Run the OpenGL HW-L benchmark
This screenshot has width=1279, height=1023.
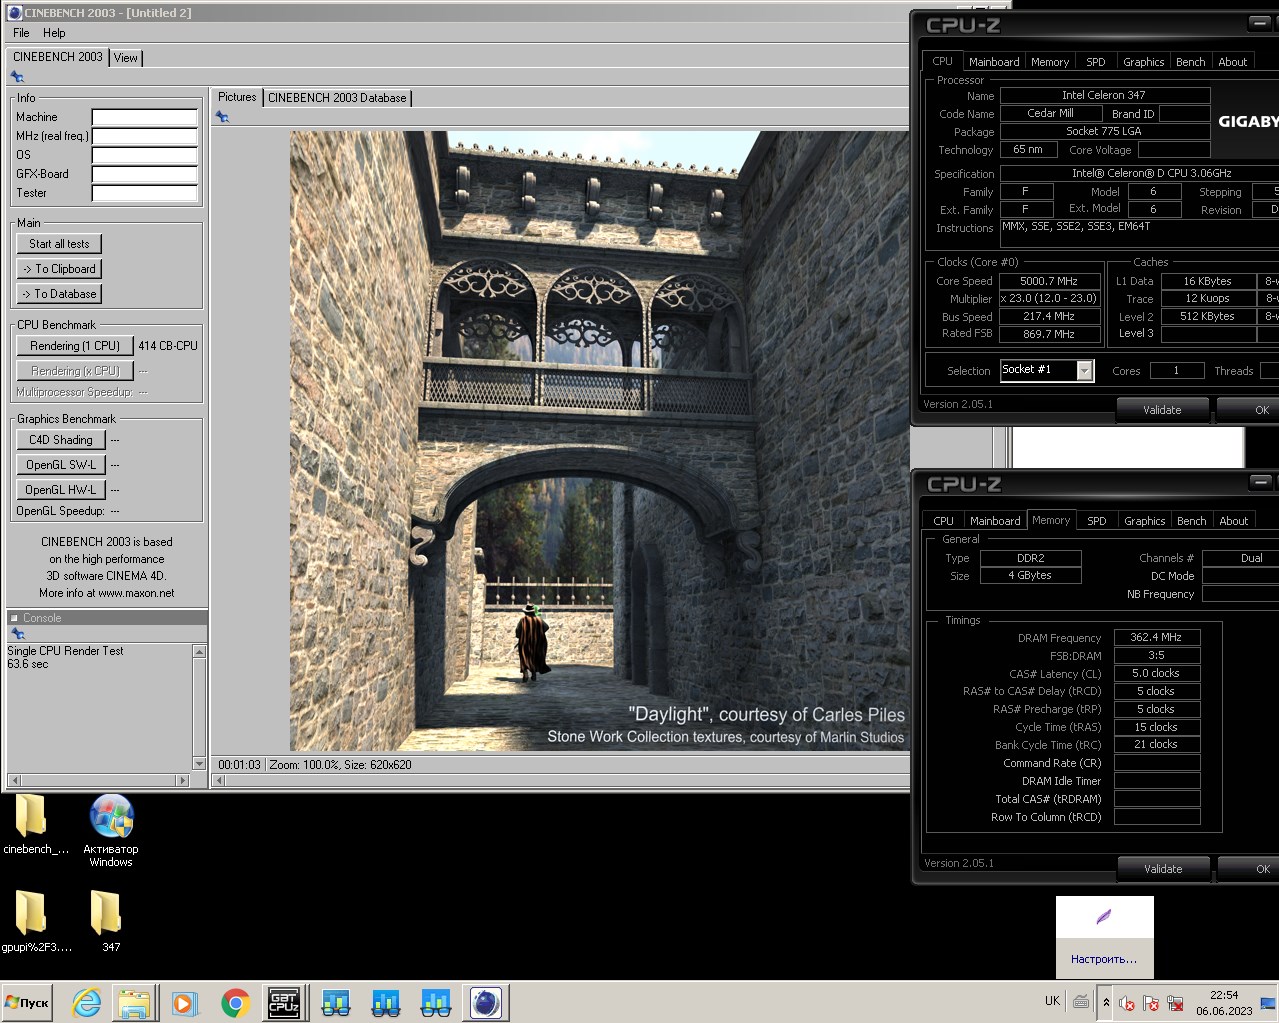[60, 490]
